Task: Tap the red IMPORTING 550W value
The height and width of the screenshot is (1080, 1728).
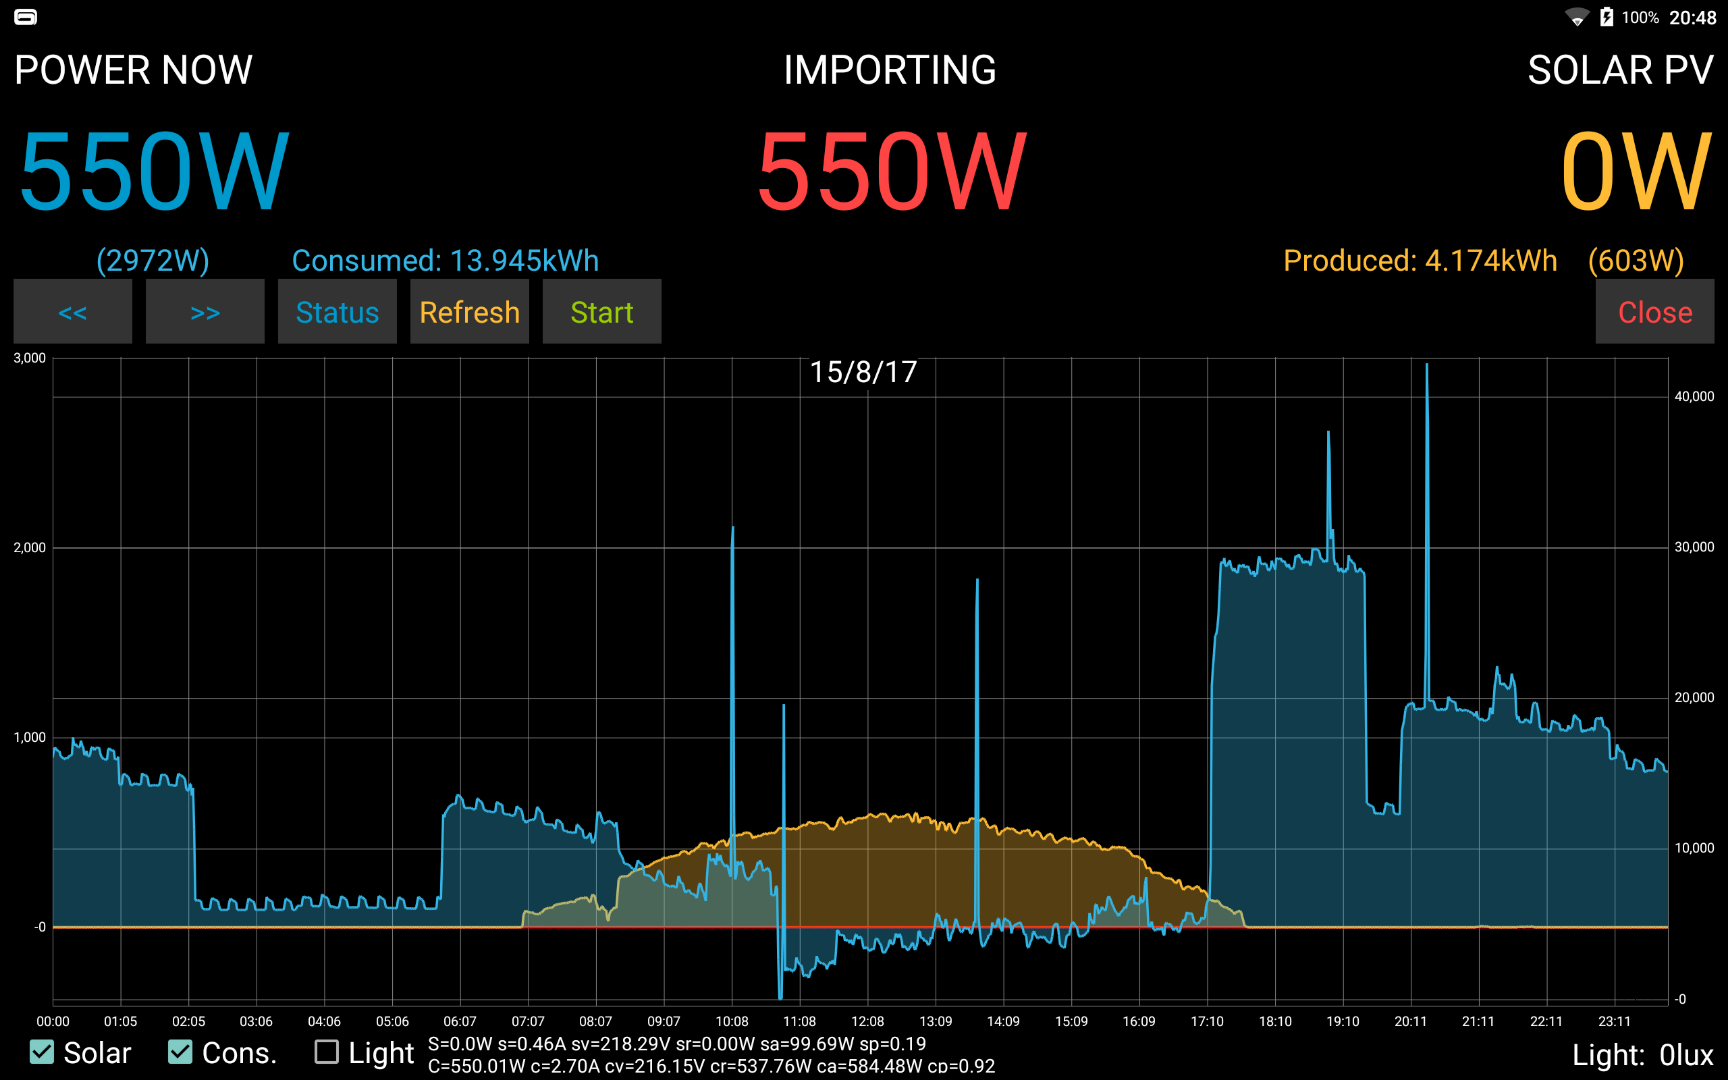Action: tap(890, 170)
